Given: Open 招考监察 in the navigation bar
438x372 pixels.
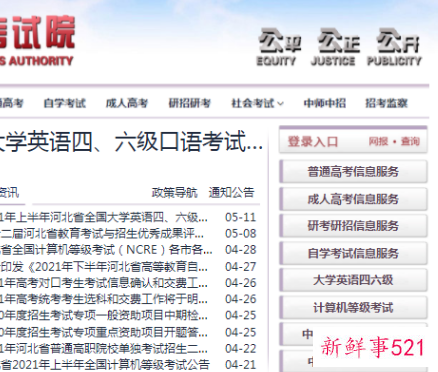Looking at the screenshot, I should pyautogui.click(x=386, y=103).
